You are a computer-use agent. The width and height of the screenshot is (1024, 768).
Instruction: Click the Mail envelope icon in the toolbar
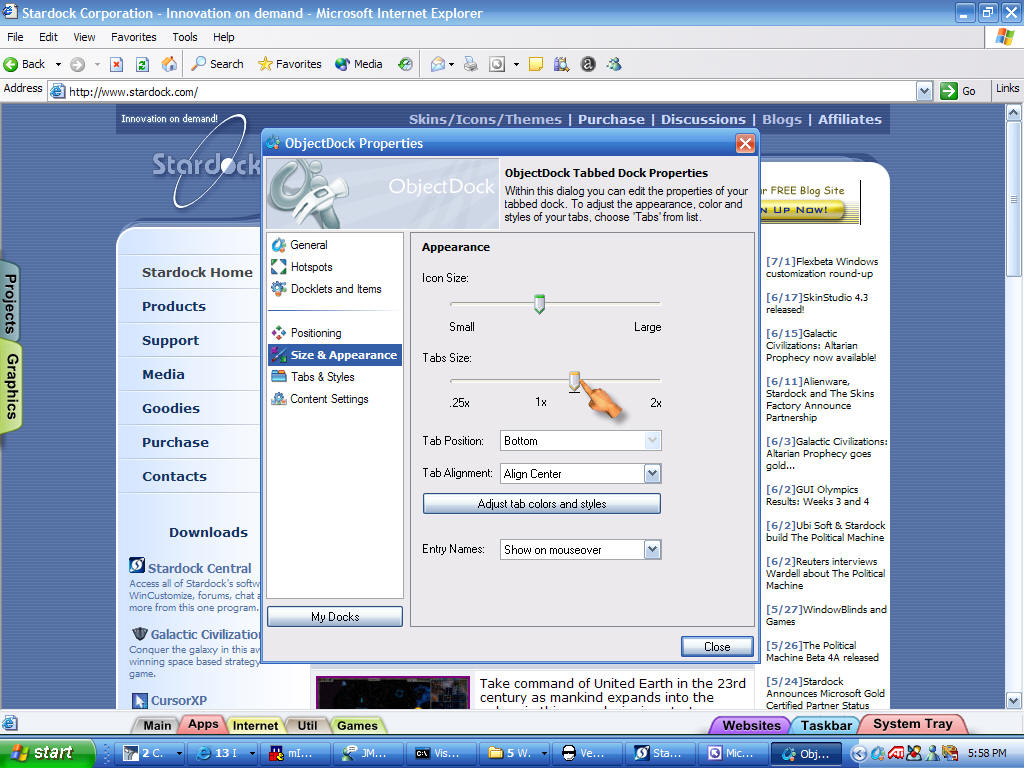coord(438,64)
